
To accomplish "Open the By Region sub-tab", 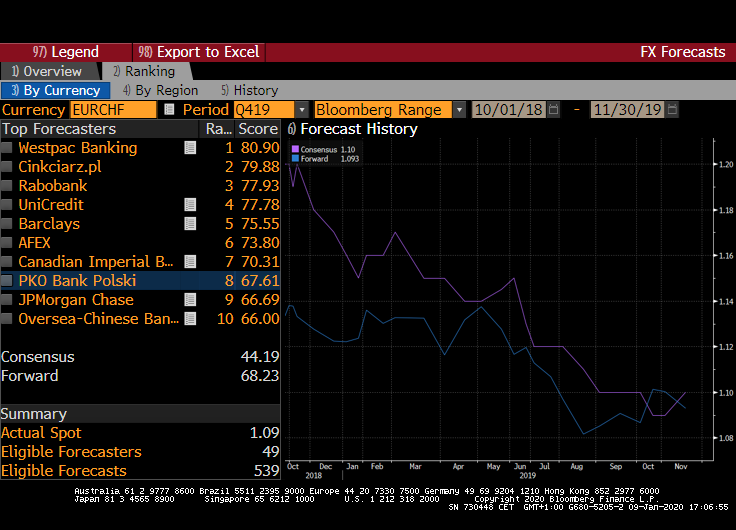I will (159, 90).
